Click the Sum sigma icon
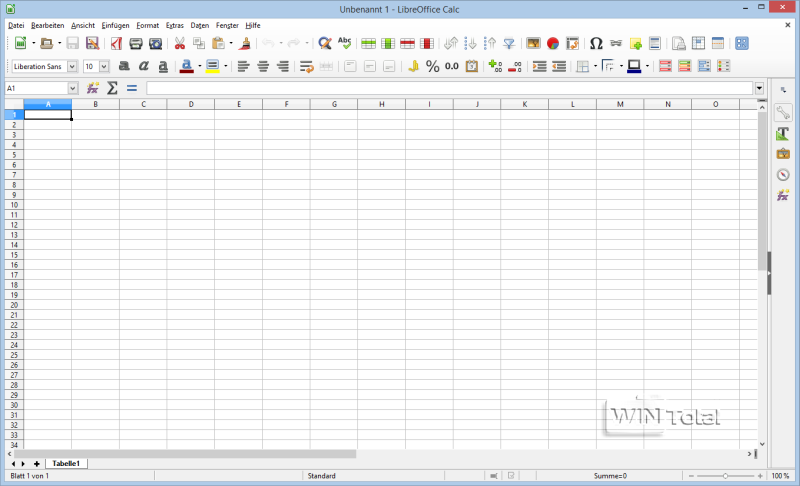The height and width of the screenshot is (486, 800). (x=112, y=88)
